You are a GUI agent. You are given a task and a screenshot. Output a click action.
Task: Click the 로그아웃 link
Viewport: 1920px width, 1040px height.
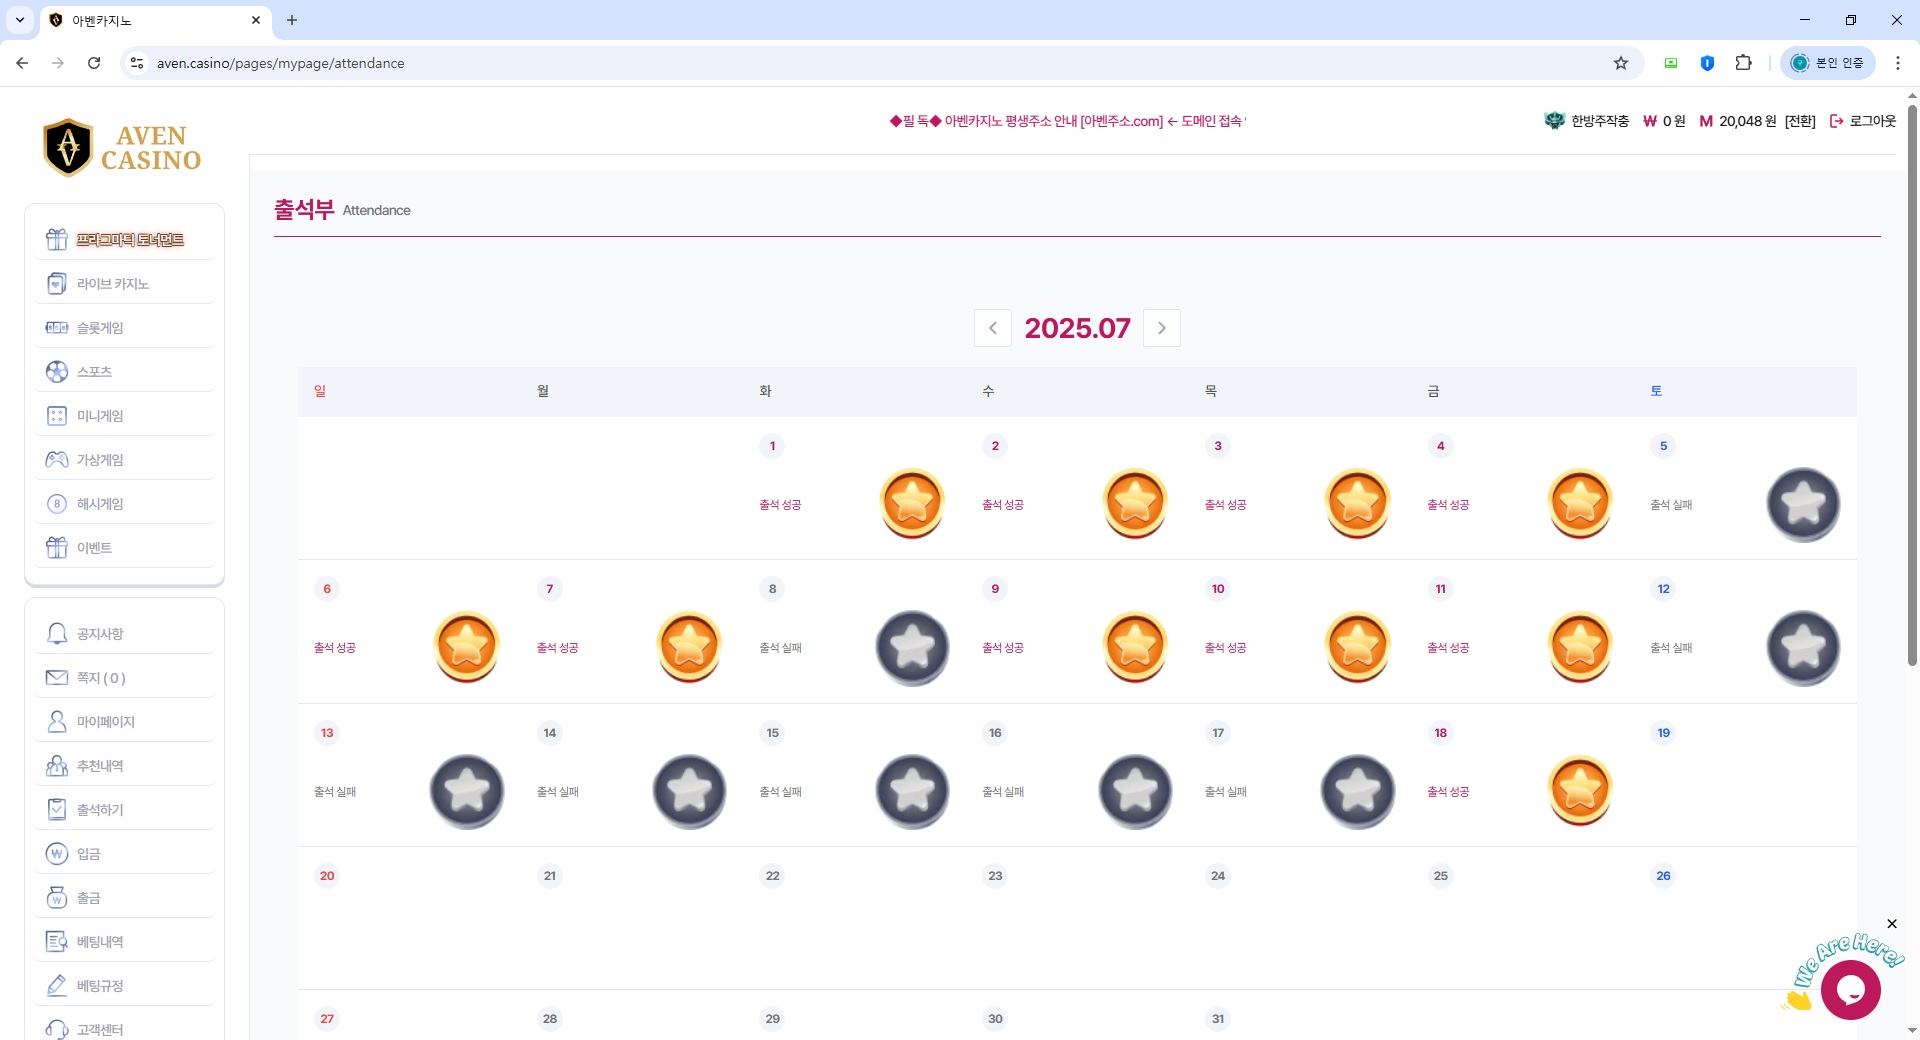point(1863,121)
